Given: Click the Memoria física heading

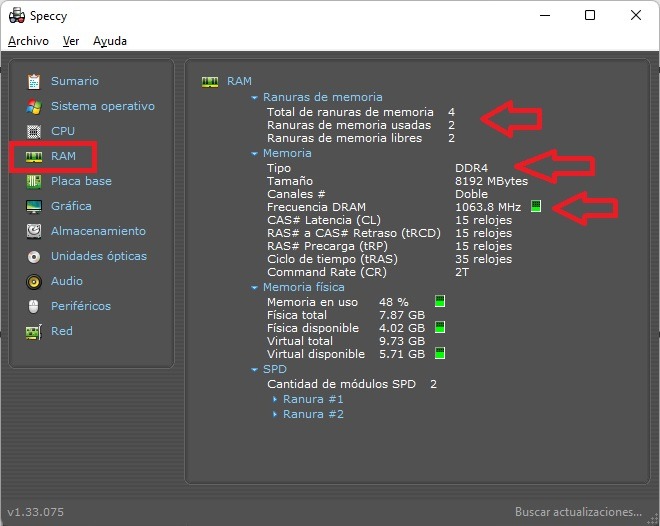Looking at the screenshot, I should click(x=304, y=287).
